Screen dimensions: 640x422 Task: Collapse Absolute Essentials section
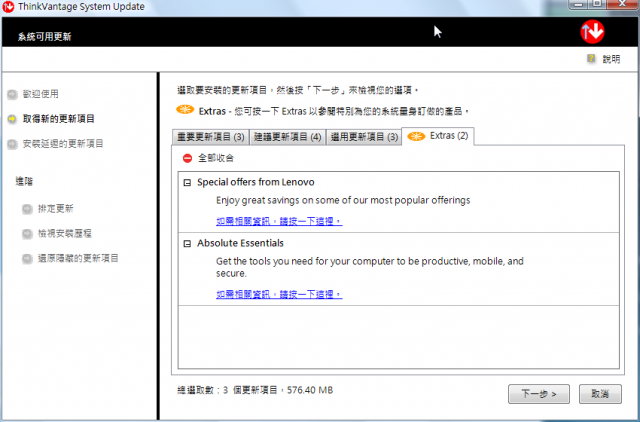187,244
